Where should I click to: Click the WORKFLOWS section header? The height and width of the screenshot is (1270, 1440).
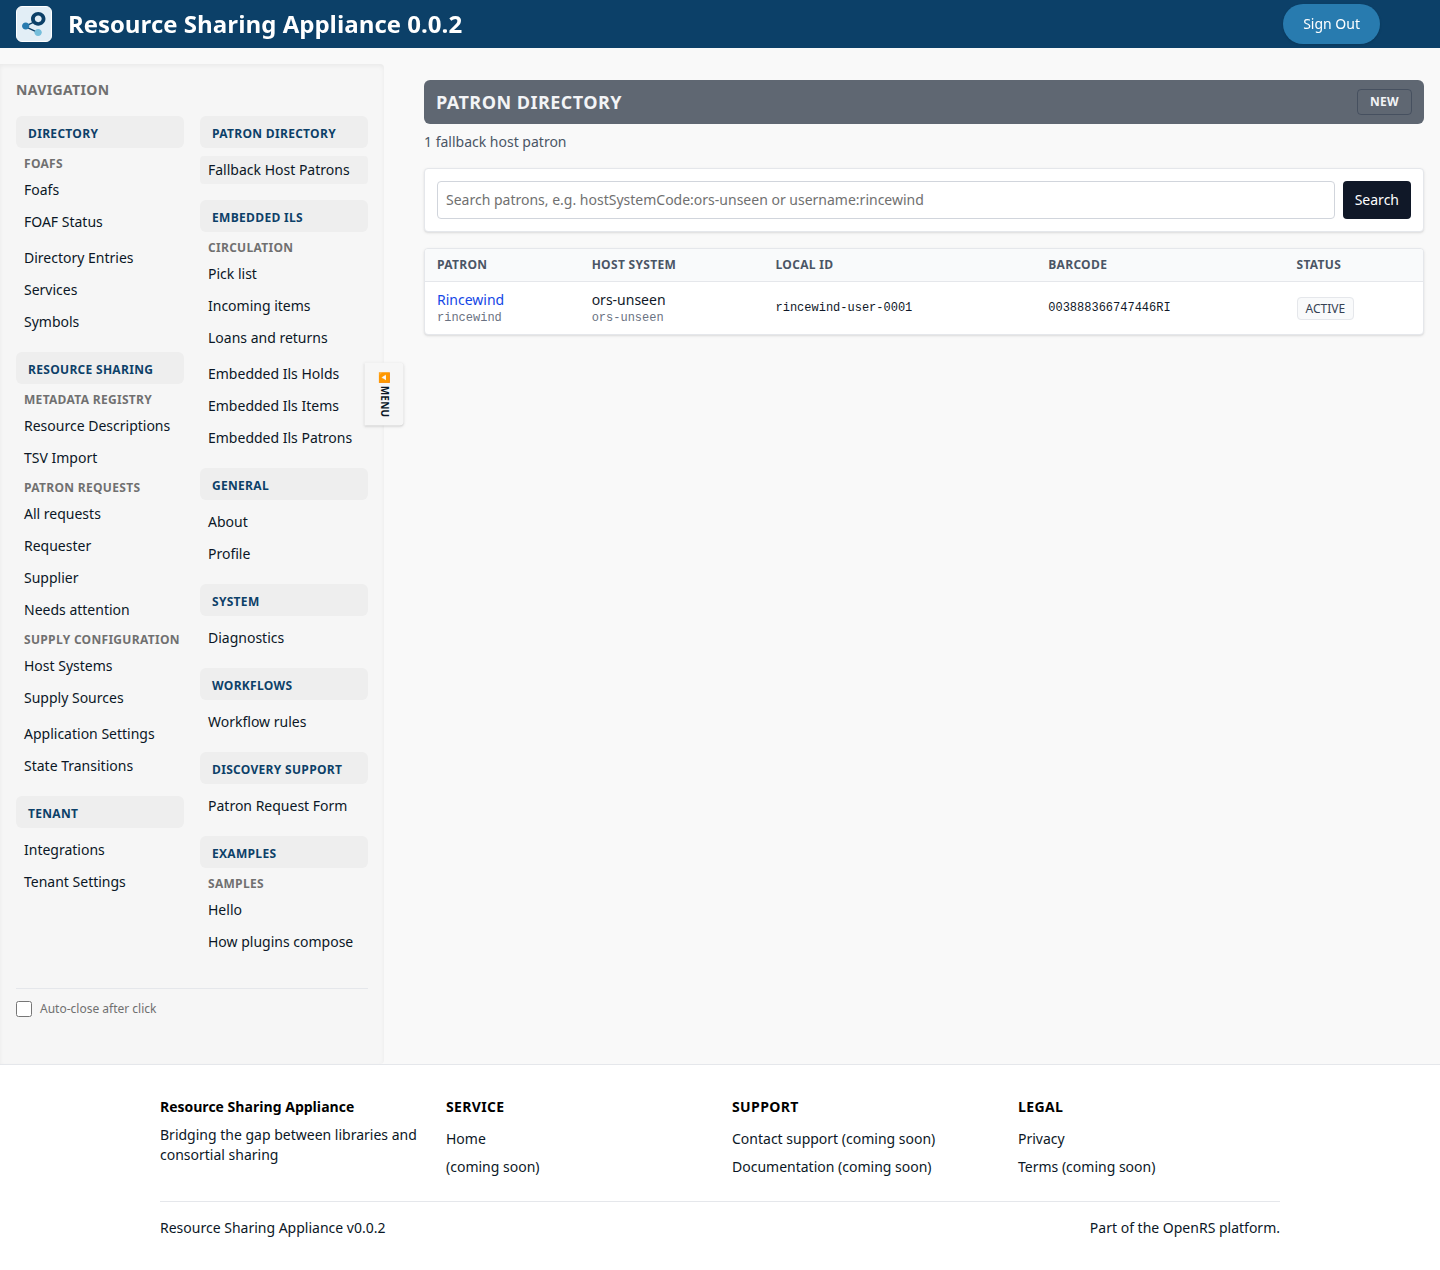pos(284,685)
